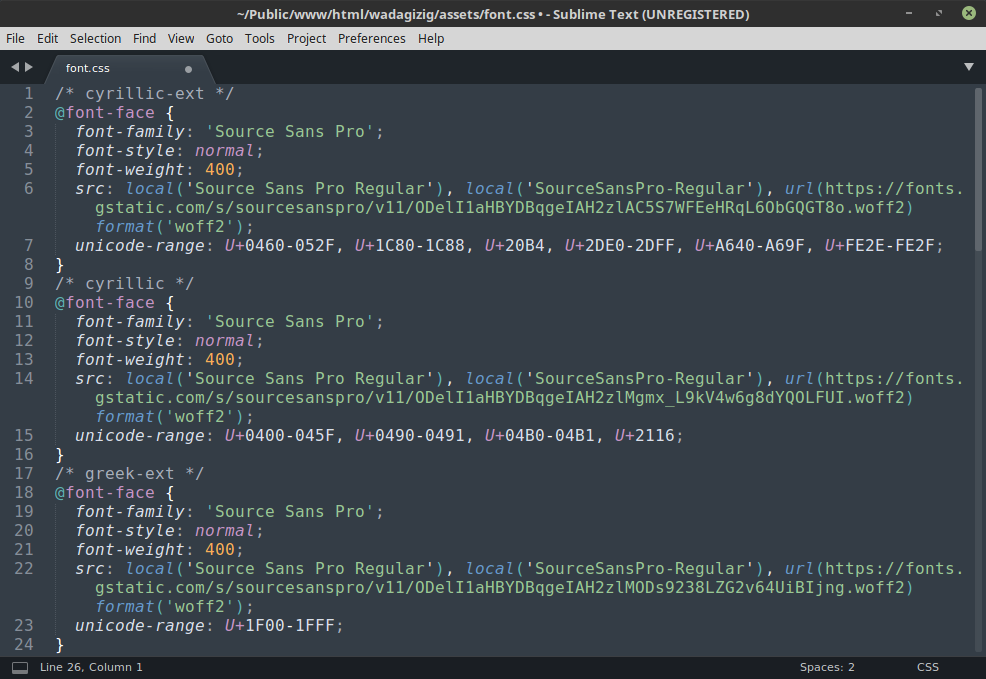The height and width of the screenshot is (679, 986).
Task: Click the previous tab arrow
Action: (x=15, y=67)
